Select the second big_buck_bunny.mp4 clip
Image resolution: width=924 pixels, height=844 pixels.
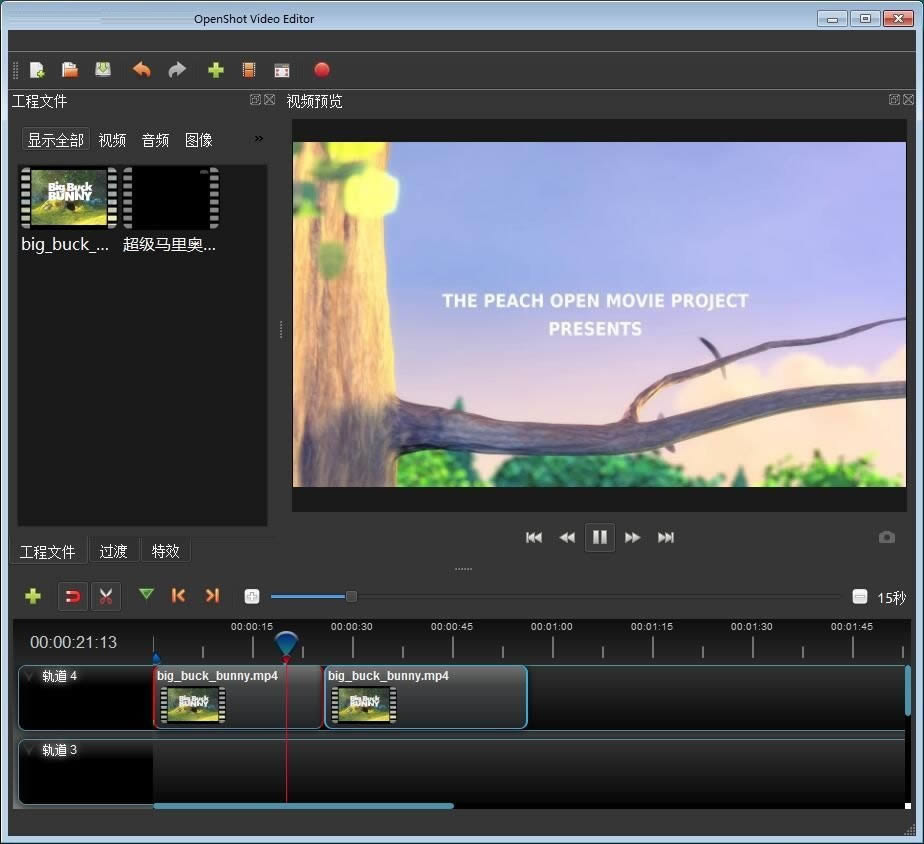point(425,697)
